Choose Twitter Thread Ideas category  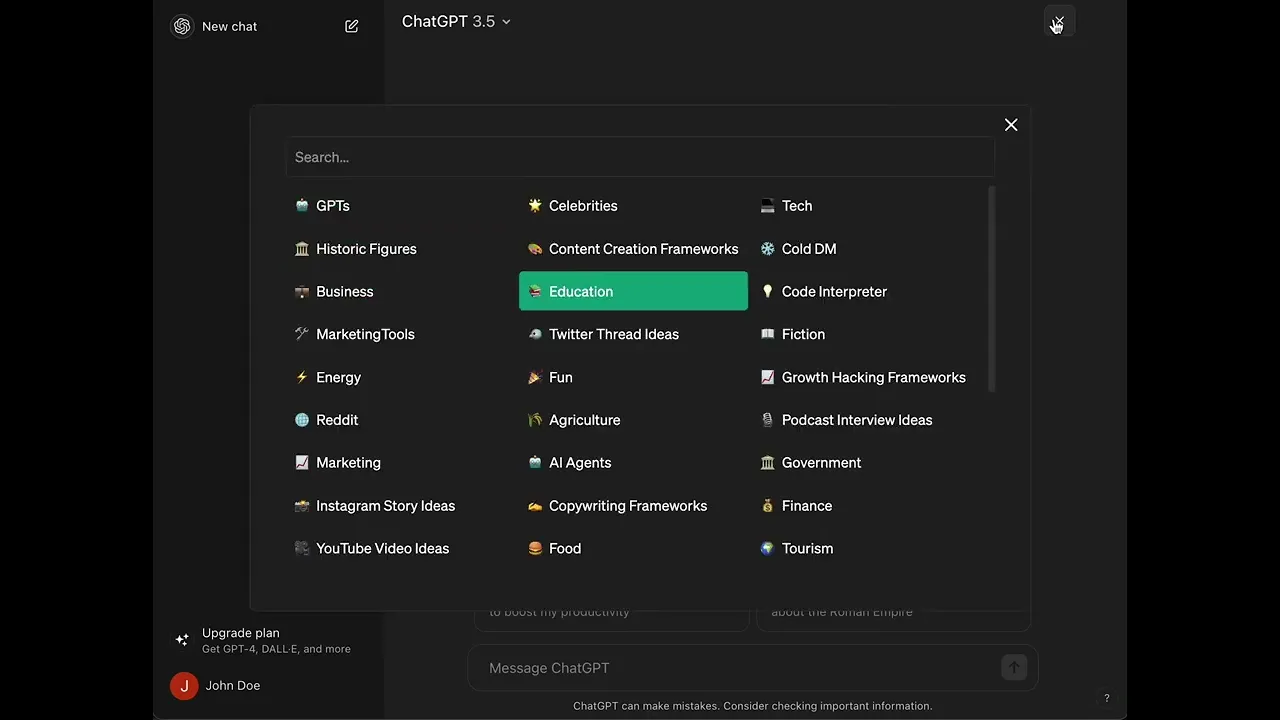coord(613,334)
